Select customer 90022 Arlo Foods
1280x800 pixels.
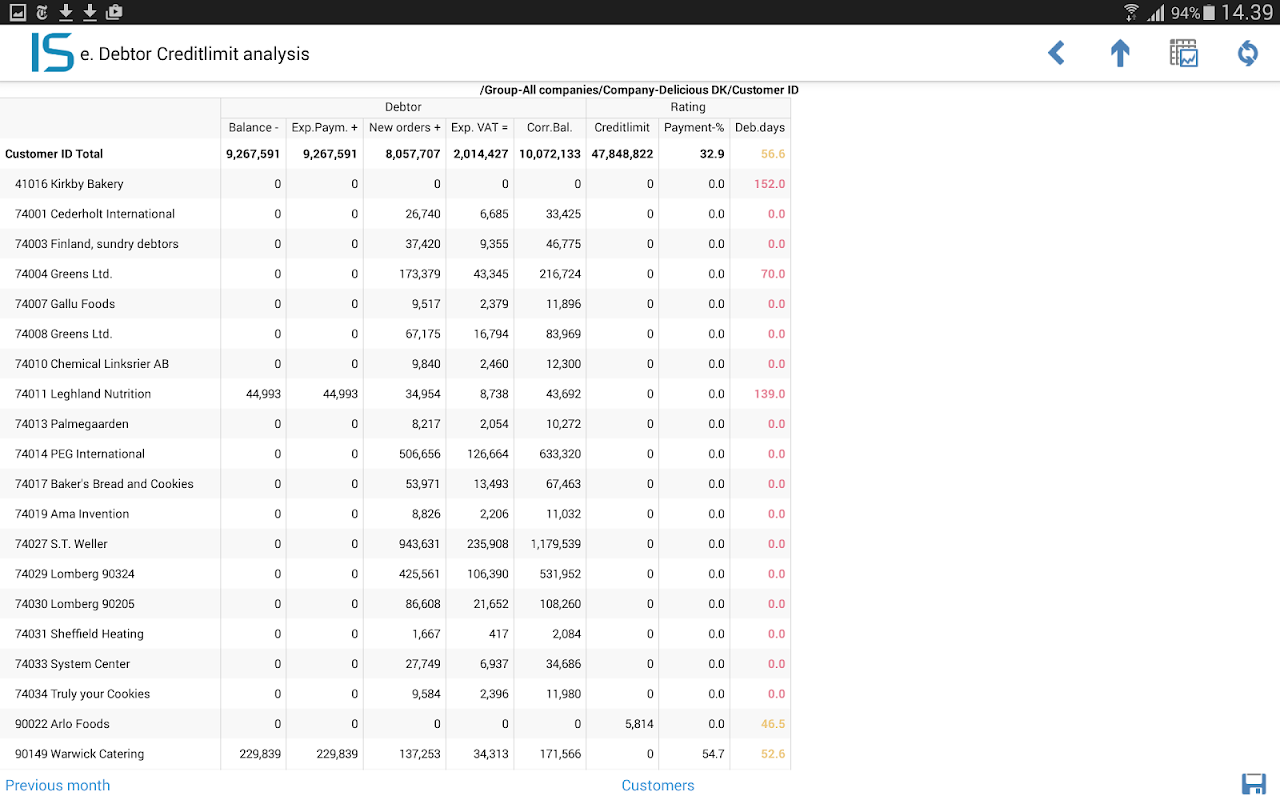click(x=395, y=724)
